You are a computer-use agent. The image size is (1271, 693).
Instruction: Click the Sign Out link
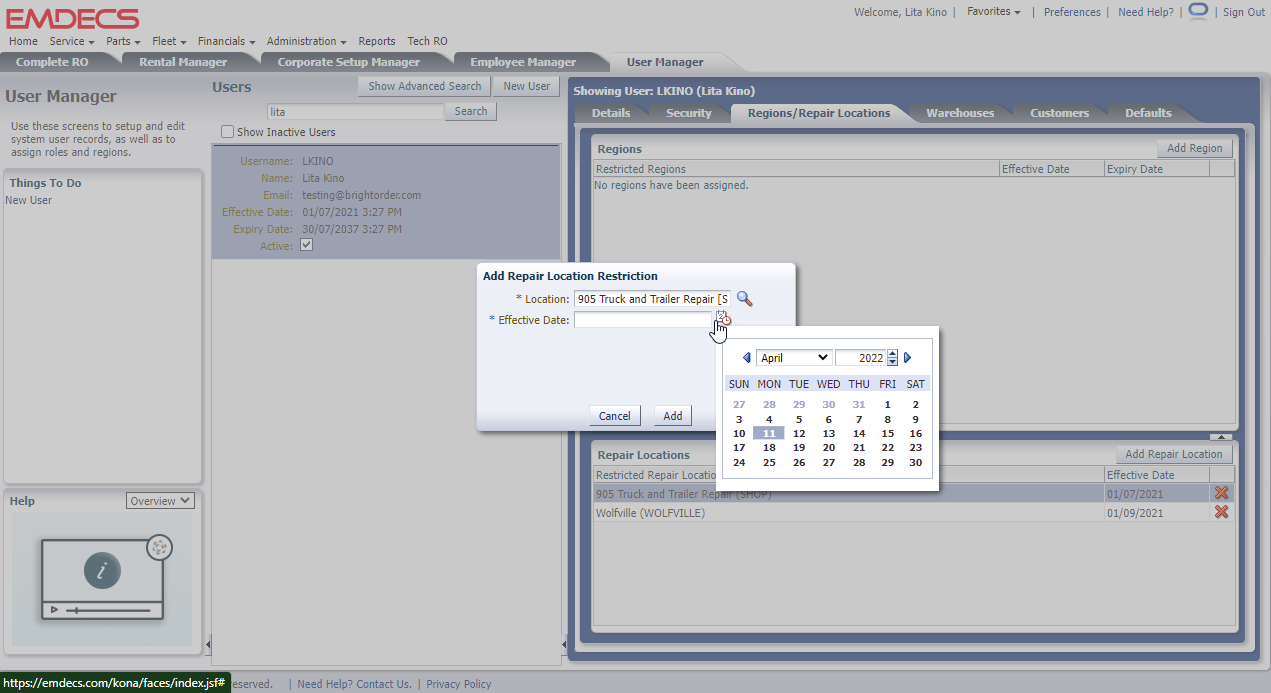[1244, 12]
